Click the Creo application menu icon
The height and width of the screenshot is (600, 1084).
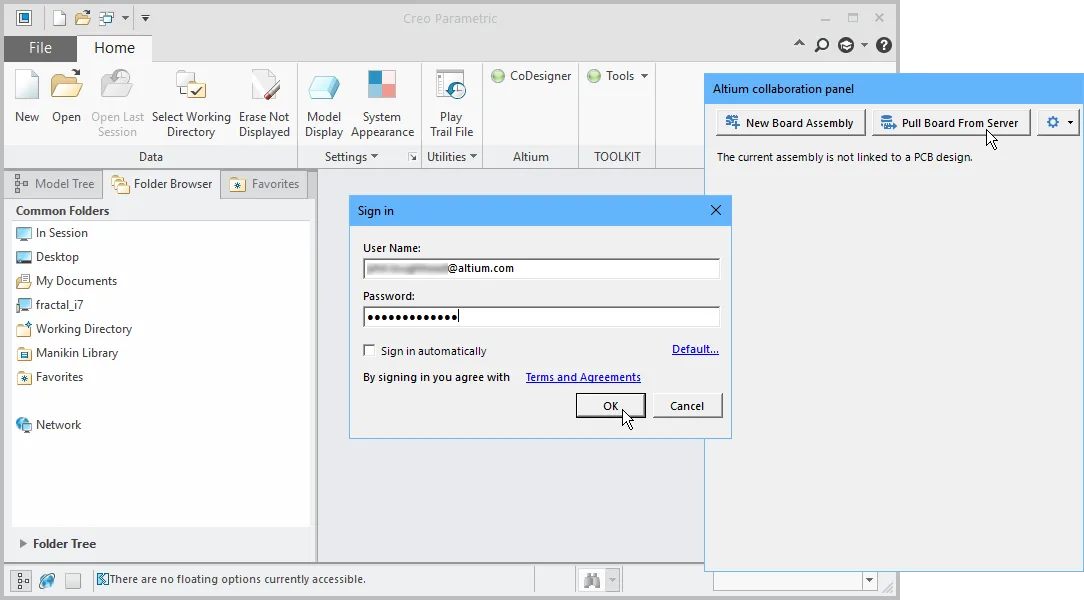click(24, 18)
